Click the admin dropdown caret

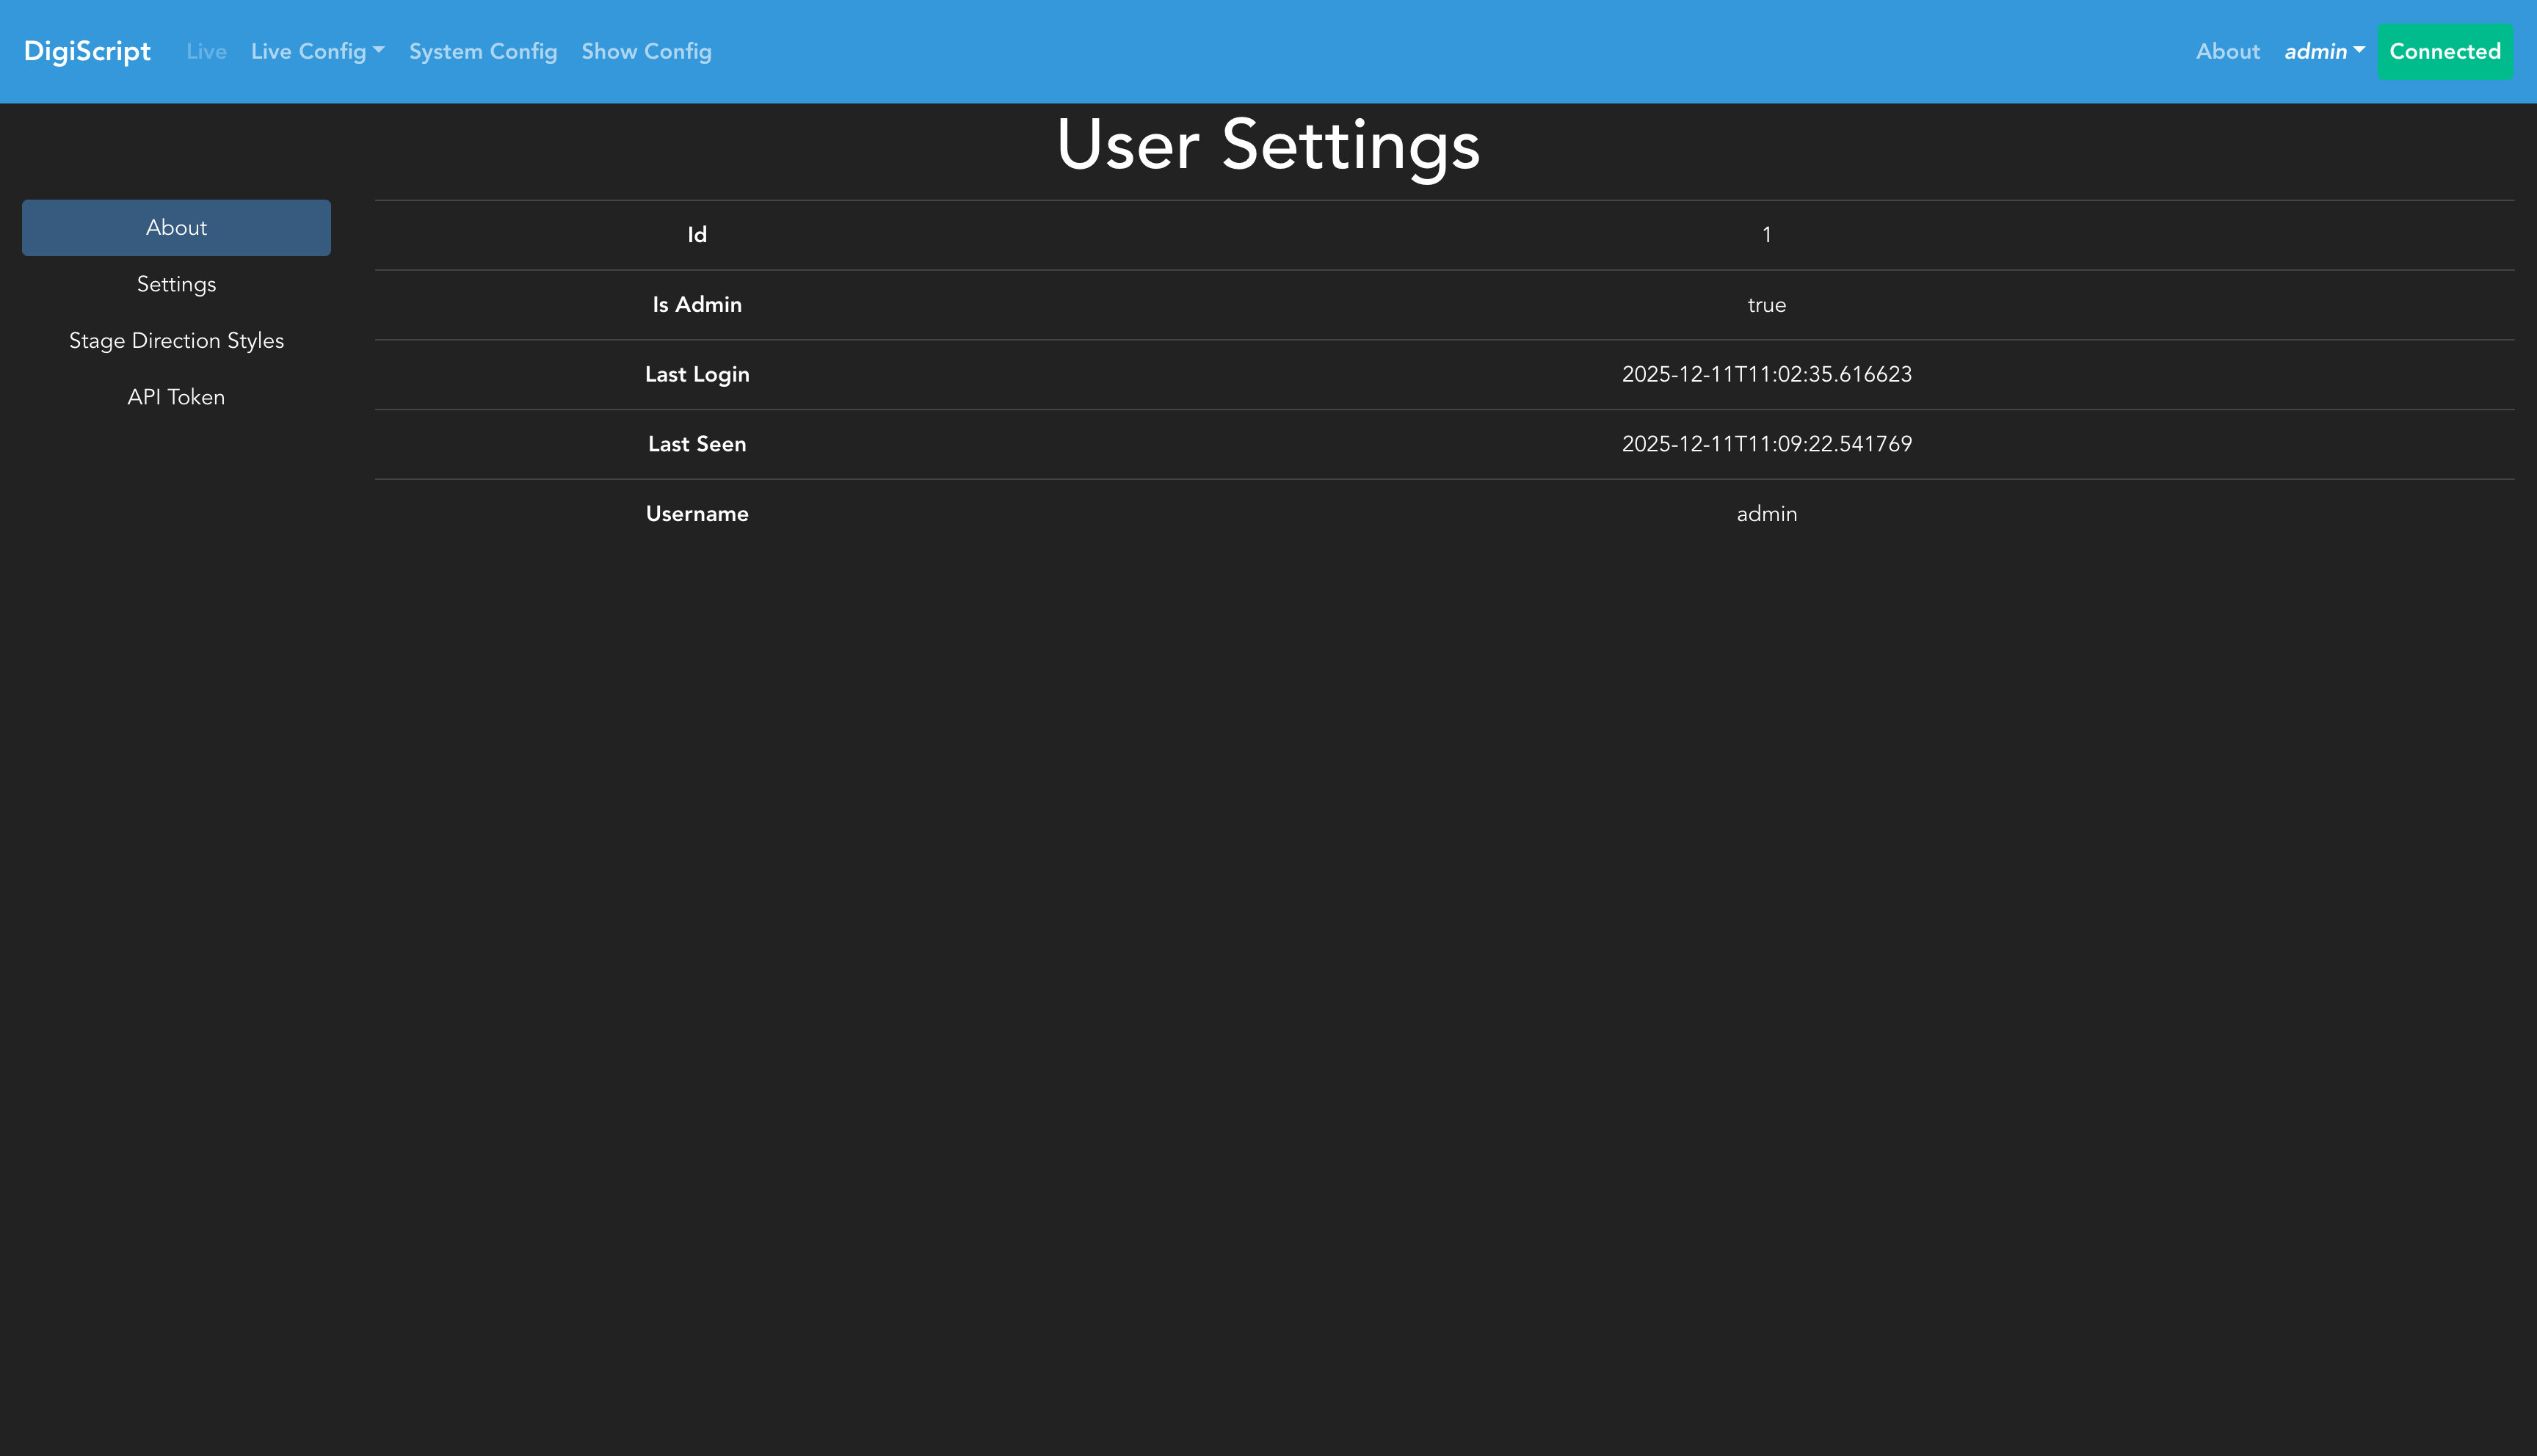[2359, 49]
